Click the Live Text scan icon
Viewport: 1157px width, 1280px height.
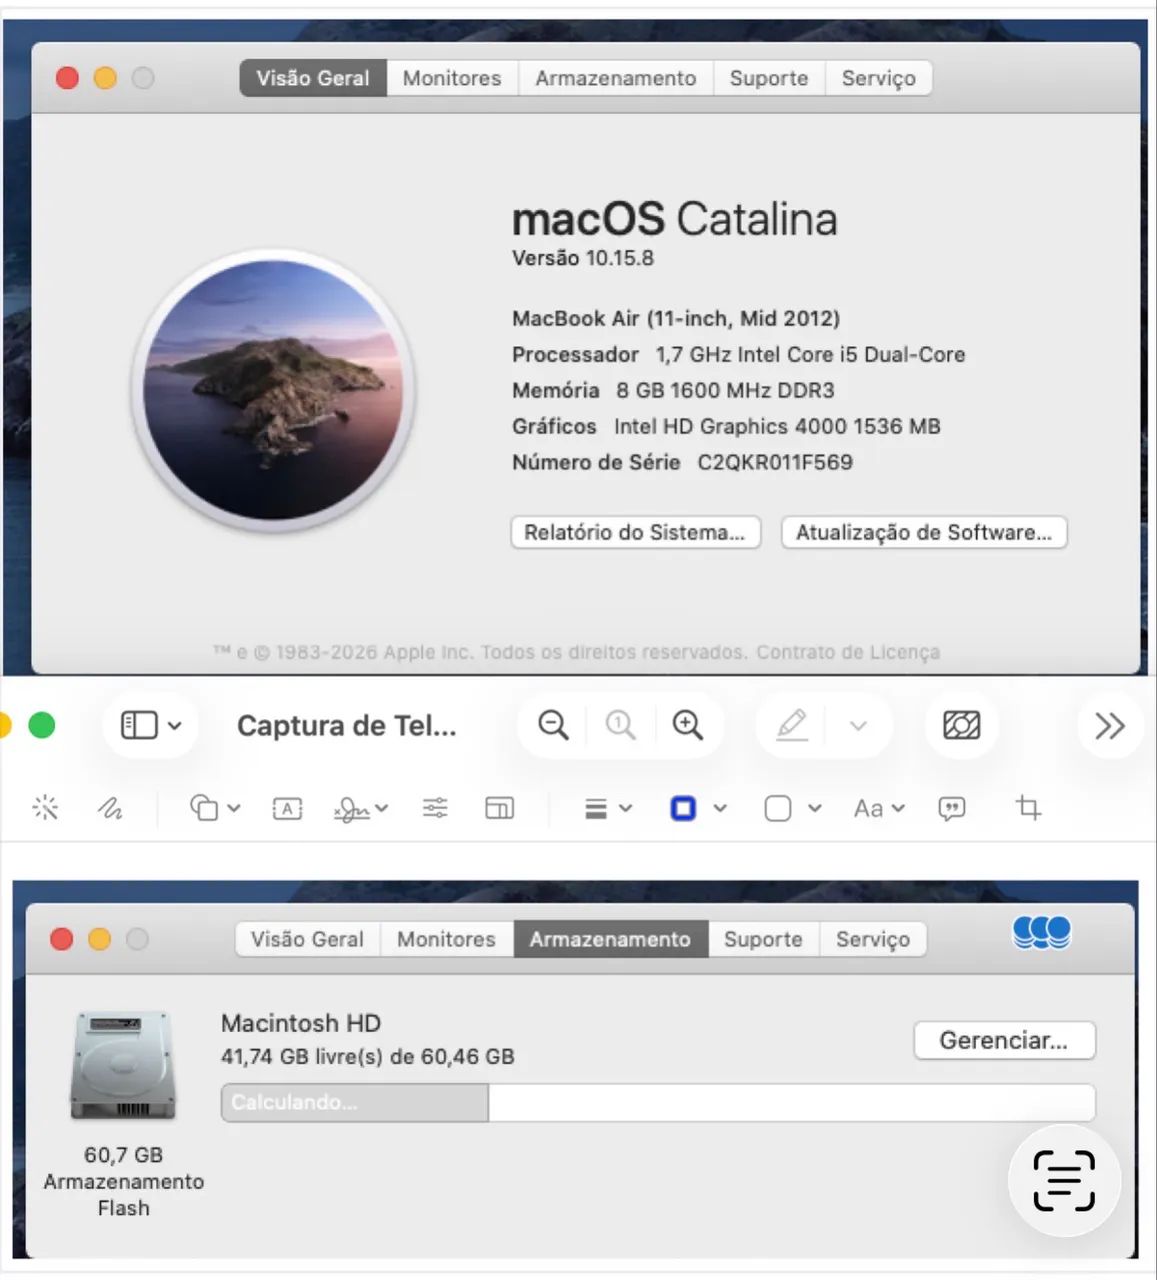1064,1180
